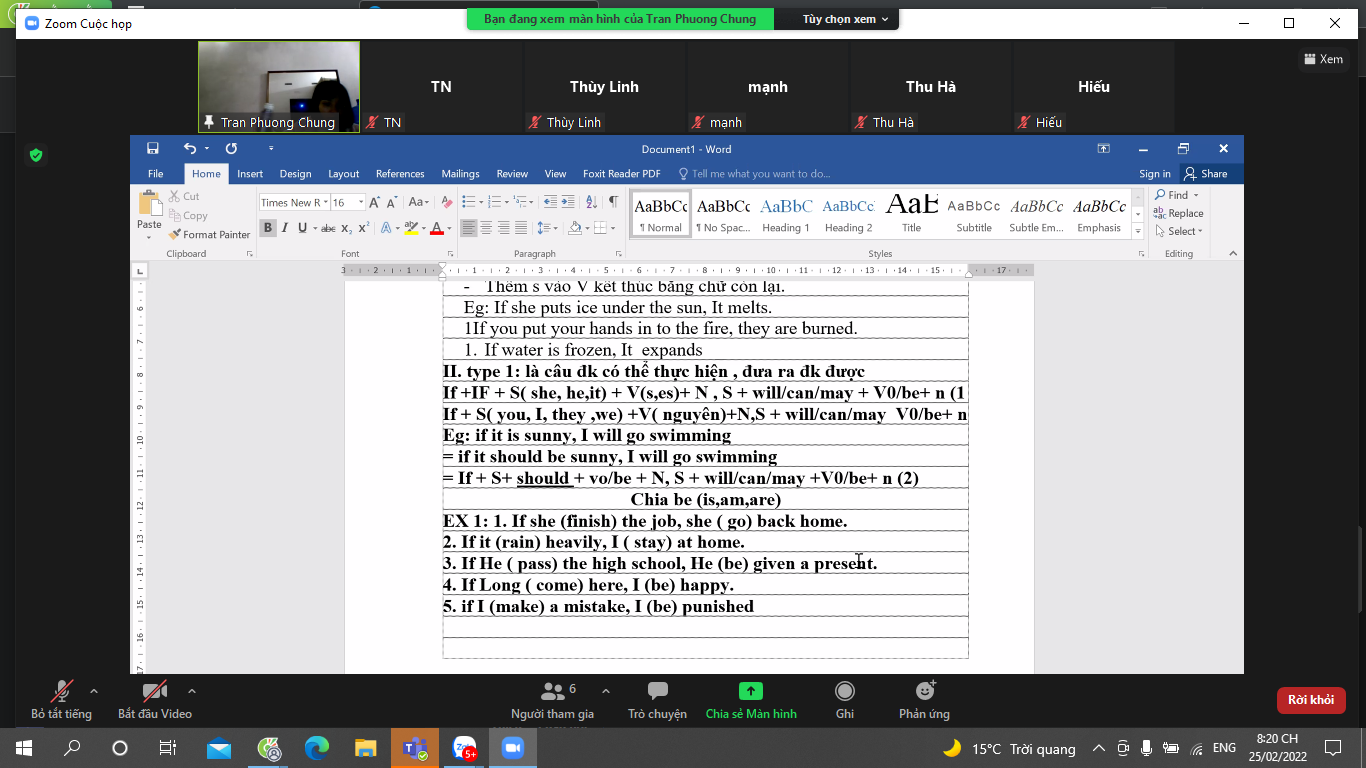This screenshot has height=768, width=1366.
Task: Open Zoom chat (Trò chuyện)
Action: click(657, 700)
